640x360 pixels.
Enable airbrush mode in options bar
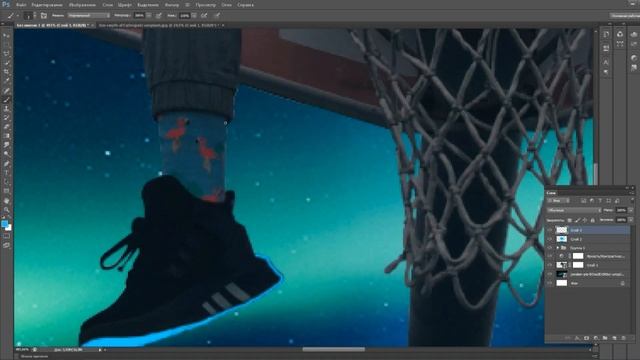coord(204,16)
